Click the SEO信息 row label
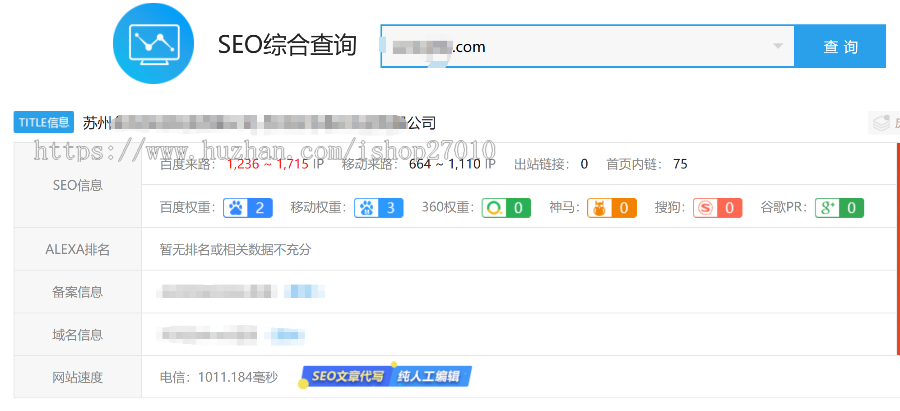 [77, 185]
